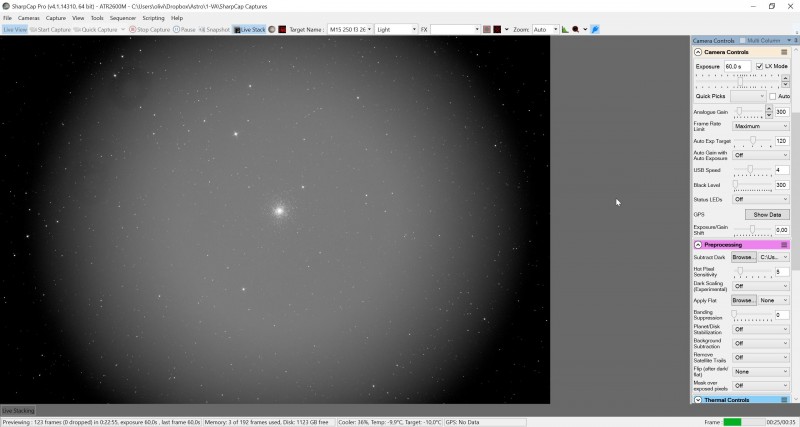The height and width of the screenshot is (427, 800).
Task: Click the gray-brown swatch toolbar icon
Action: click(x=487, y=30)
